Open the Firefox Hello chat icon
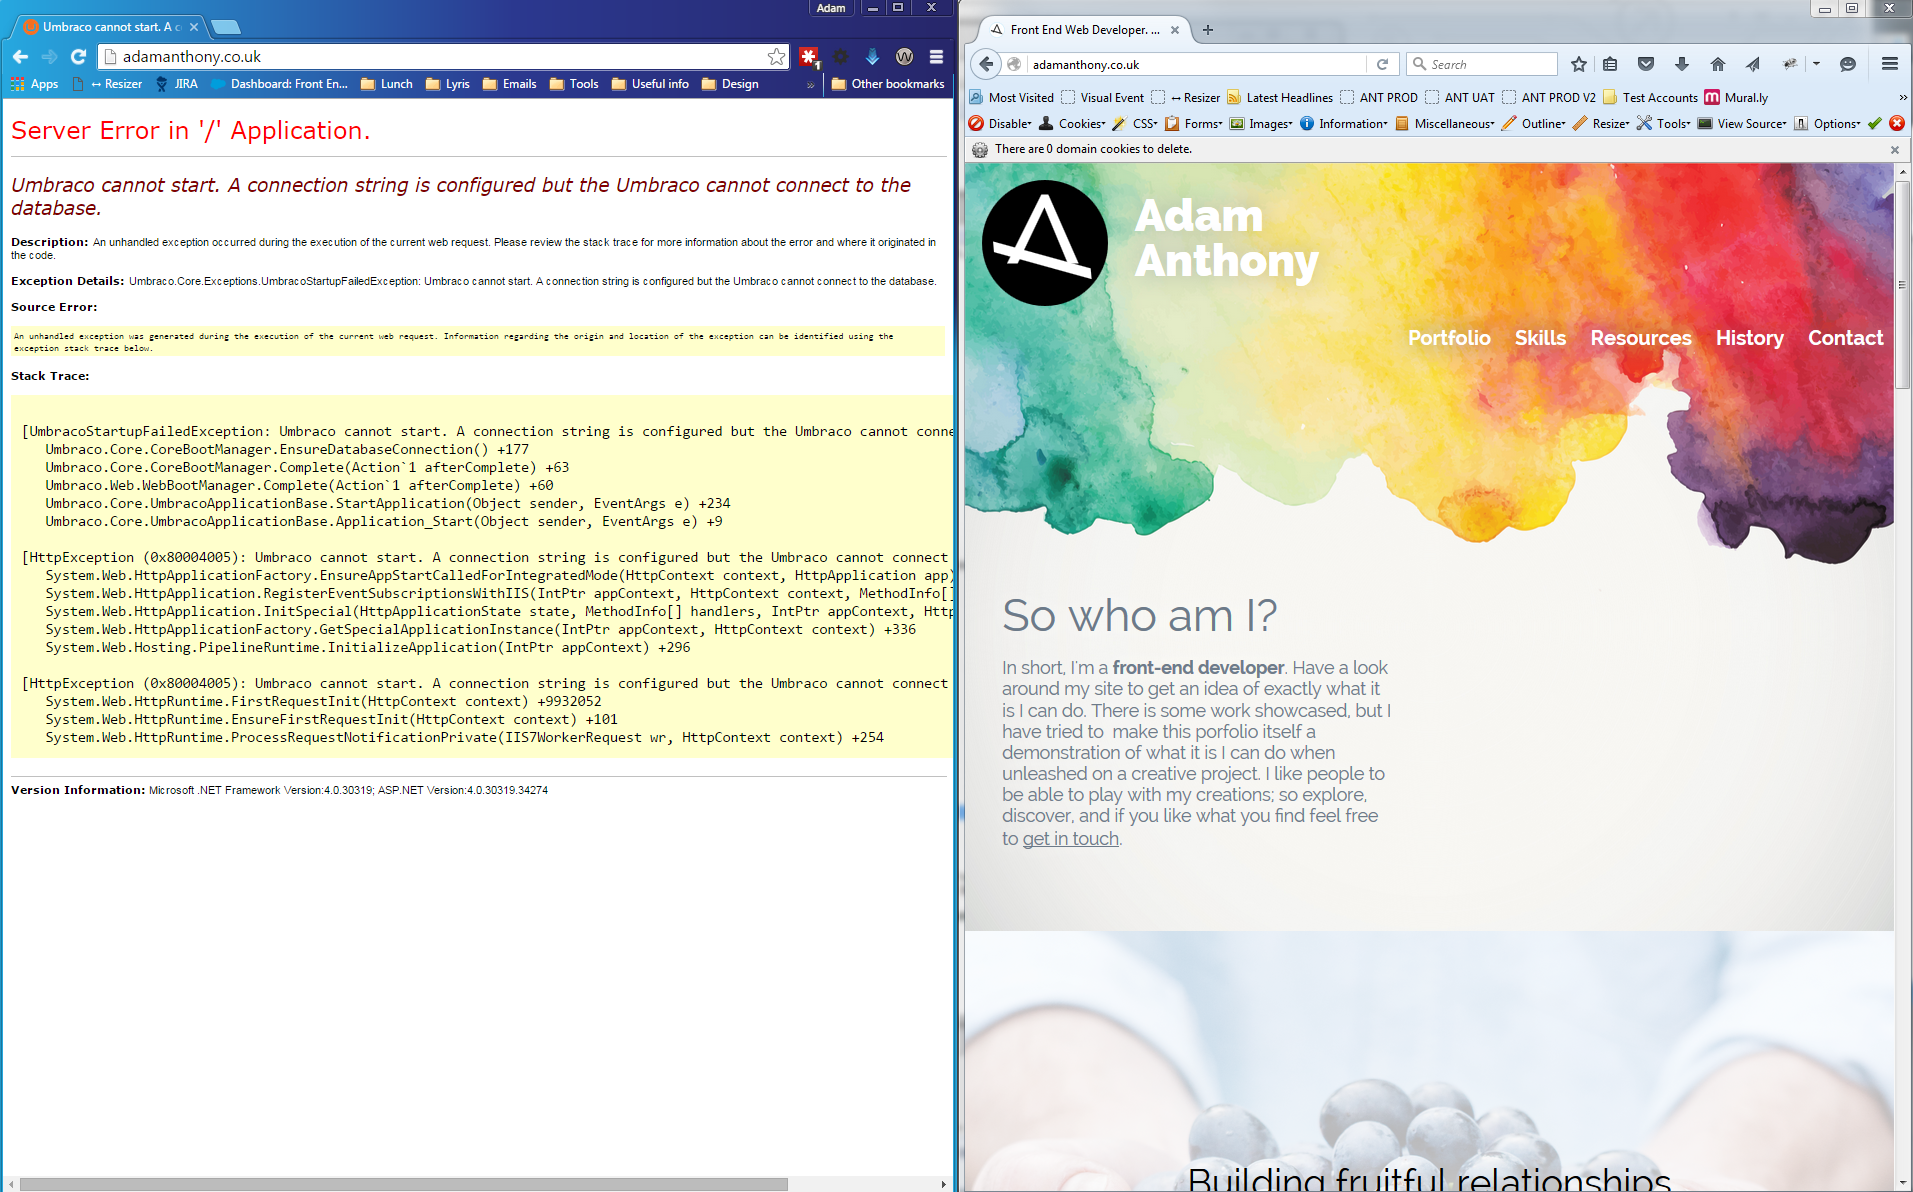1913x1192 pixels. (1848, 64)
